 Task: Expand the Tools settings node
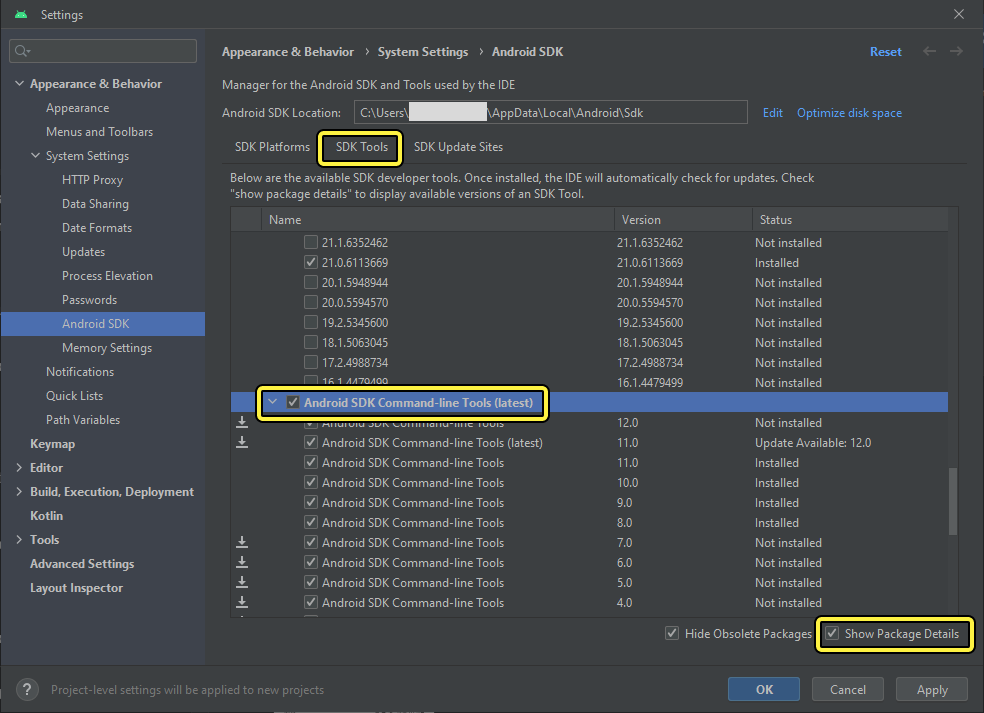pos(19,540)
